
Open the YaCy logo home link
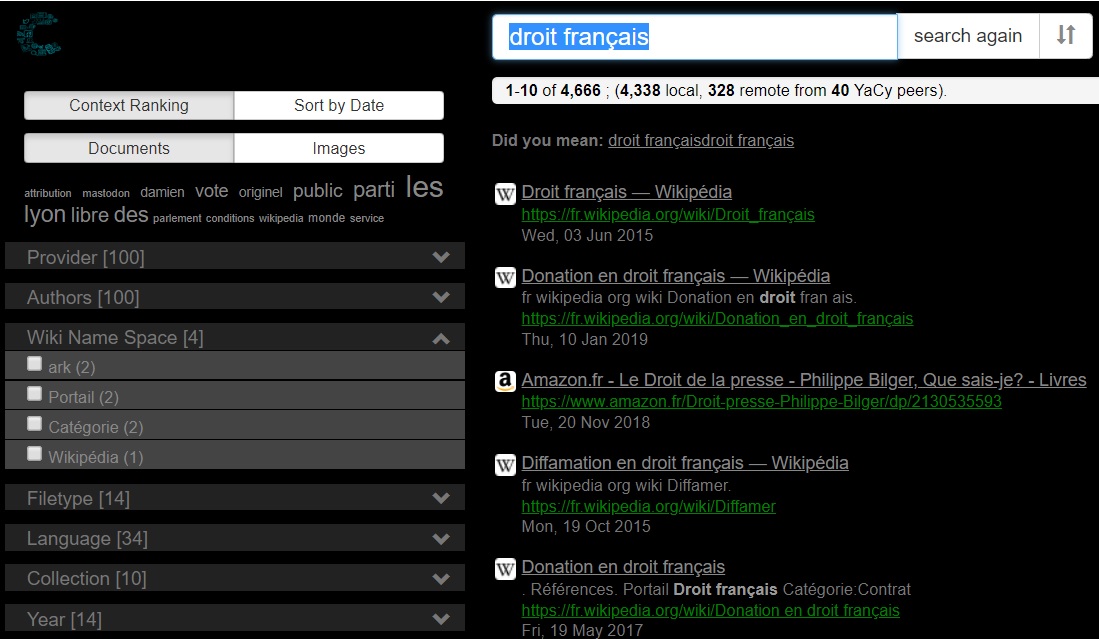point(39,34)
